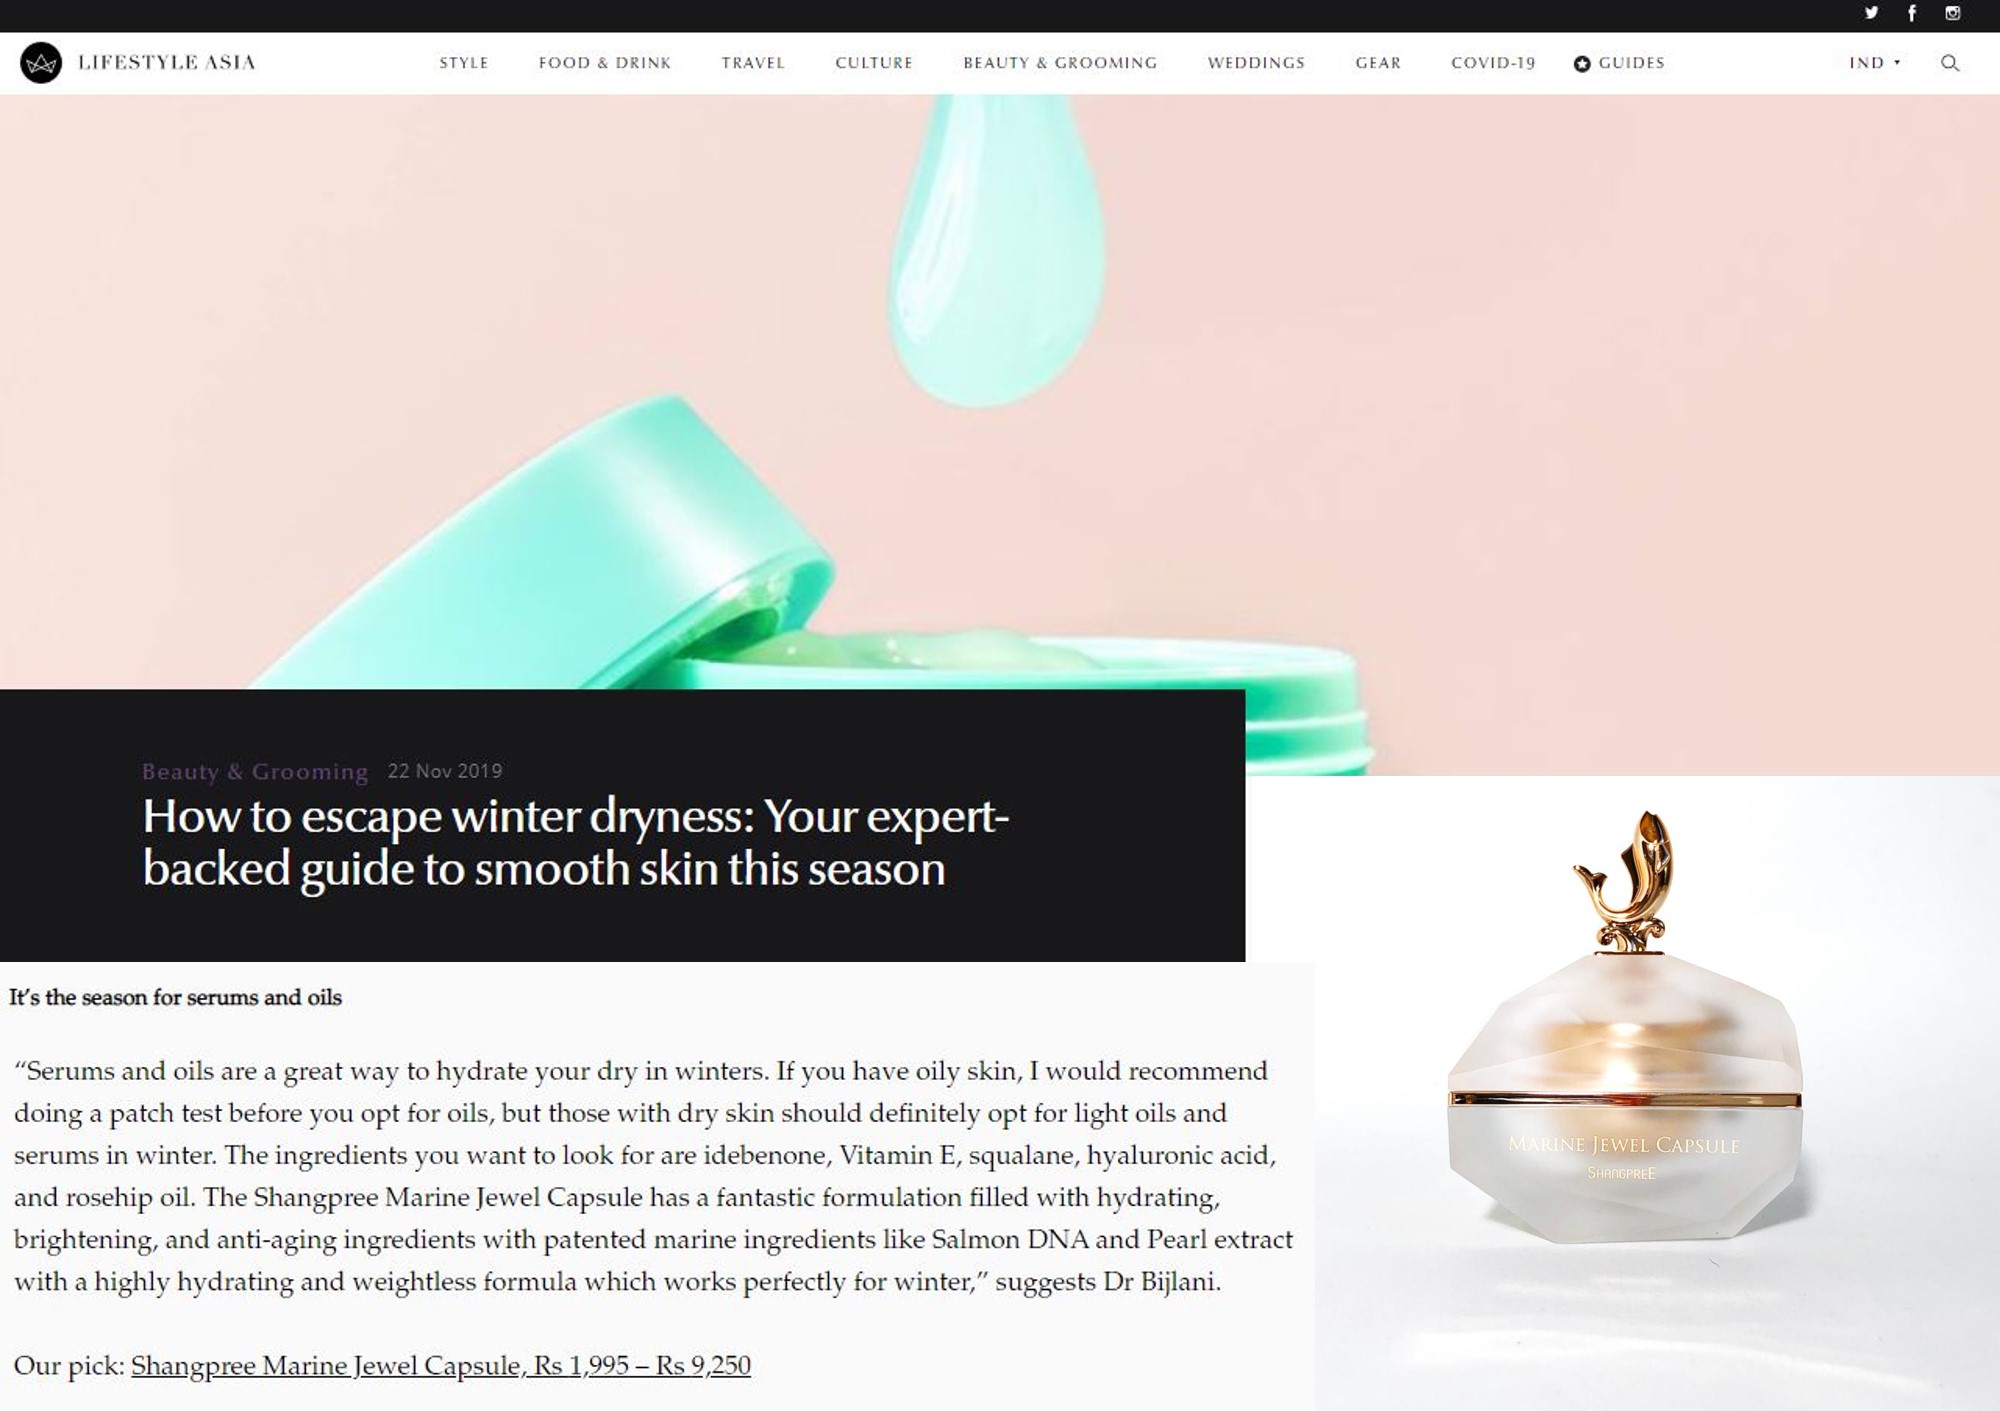Open the Instagram social icon

click(1952, 13)
